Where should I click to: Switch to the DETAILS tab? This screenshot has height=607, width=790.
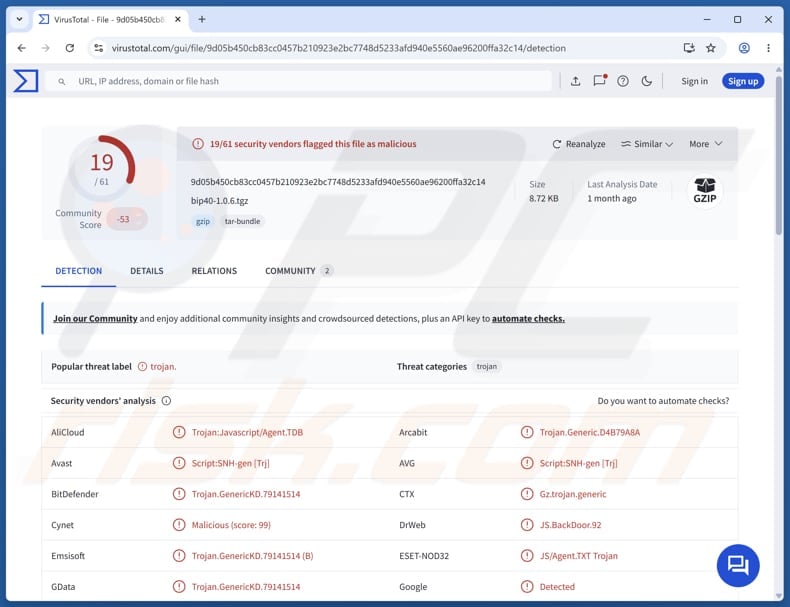[147, 271]
